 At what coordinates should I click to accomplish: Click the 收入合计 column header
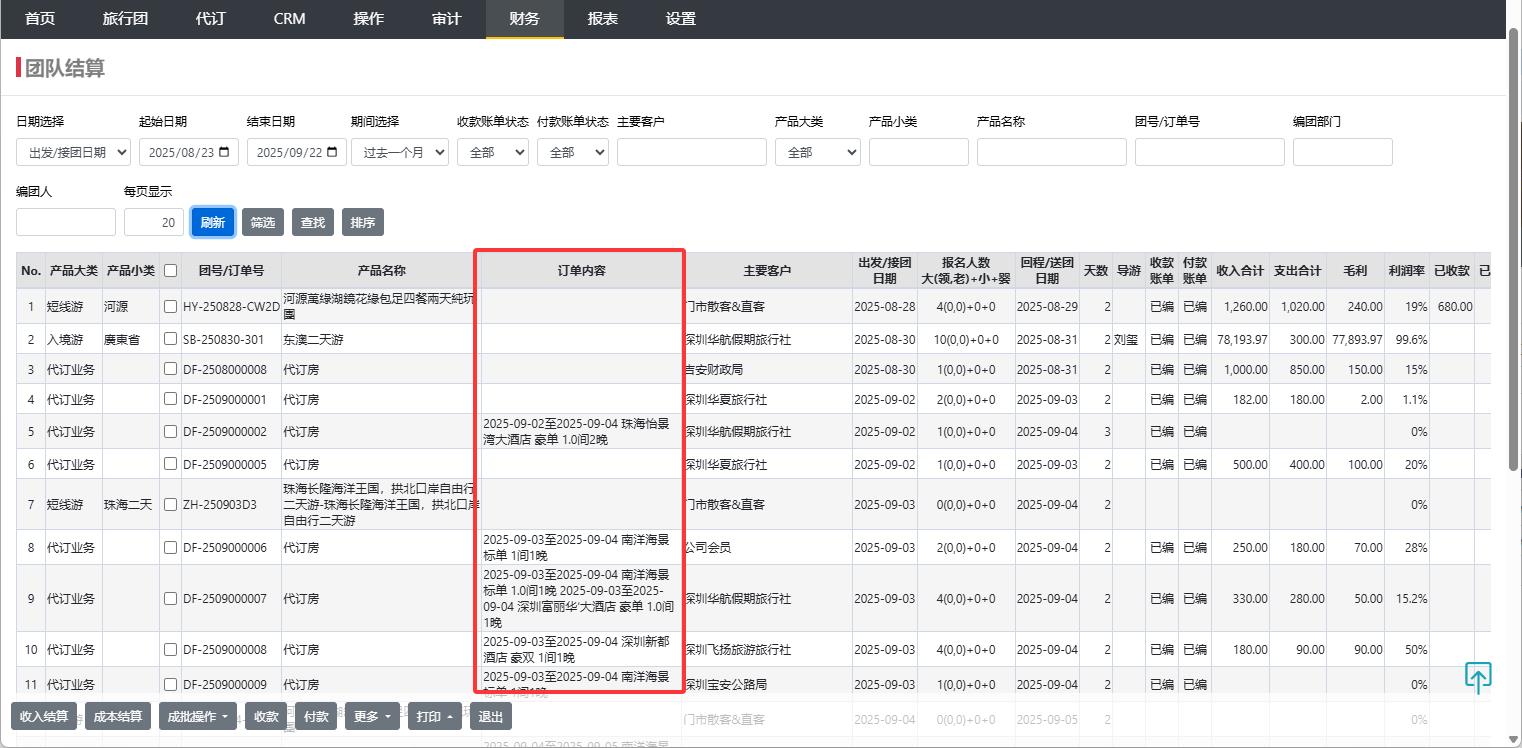tap(1240, 271)
